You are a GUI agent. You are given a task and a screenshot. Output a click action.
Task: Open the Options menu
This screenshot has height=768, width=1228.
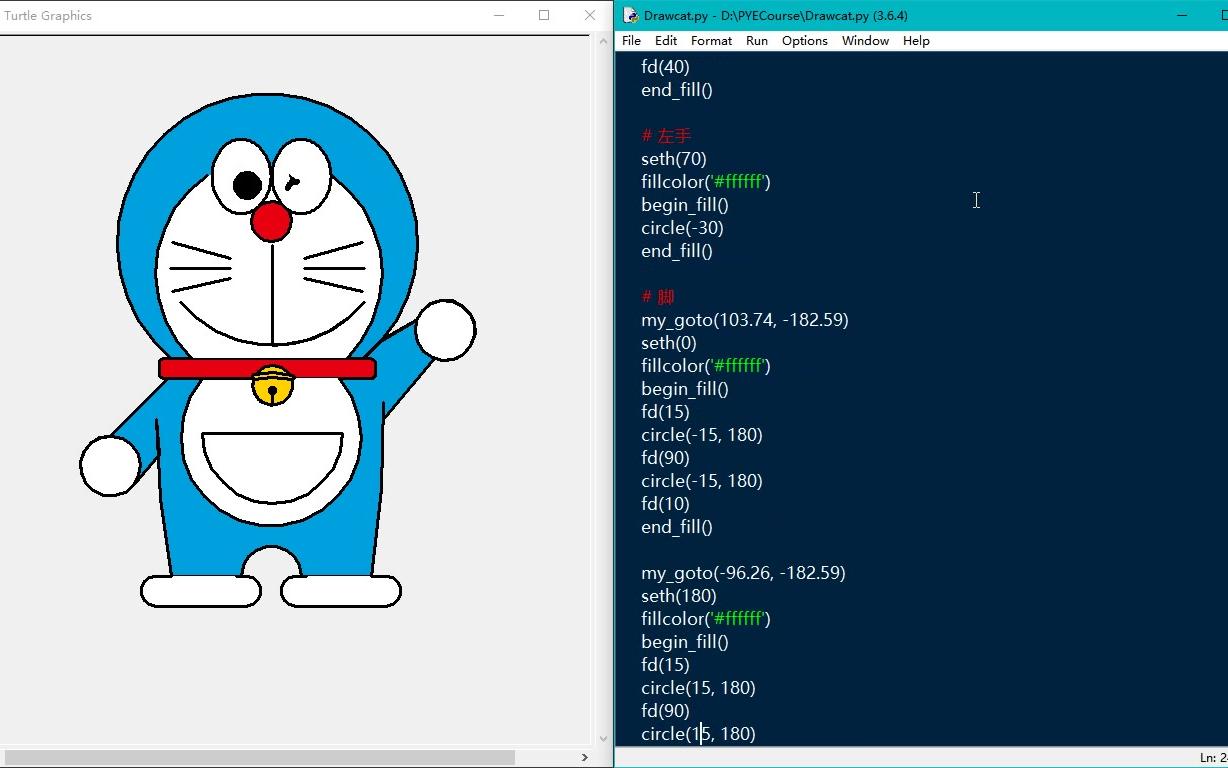coord(805,41)
